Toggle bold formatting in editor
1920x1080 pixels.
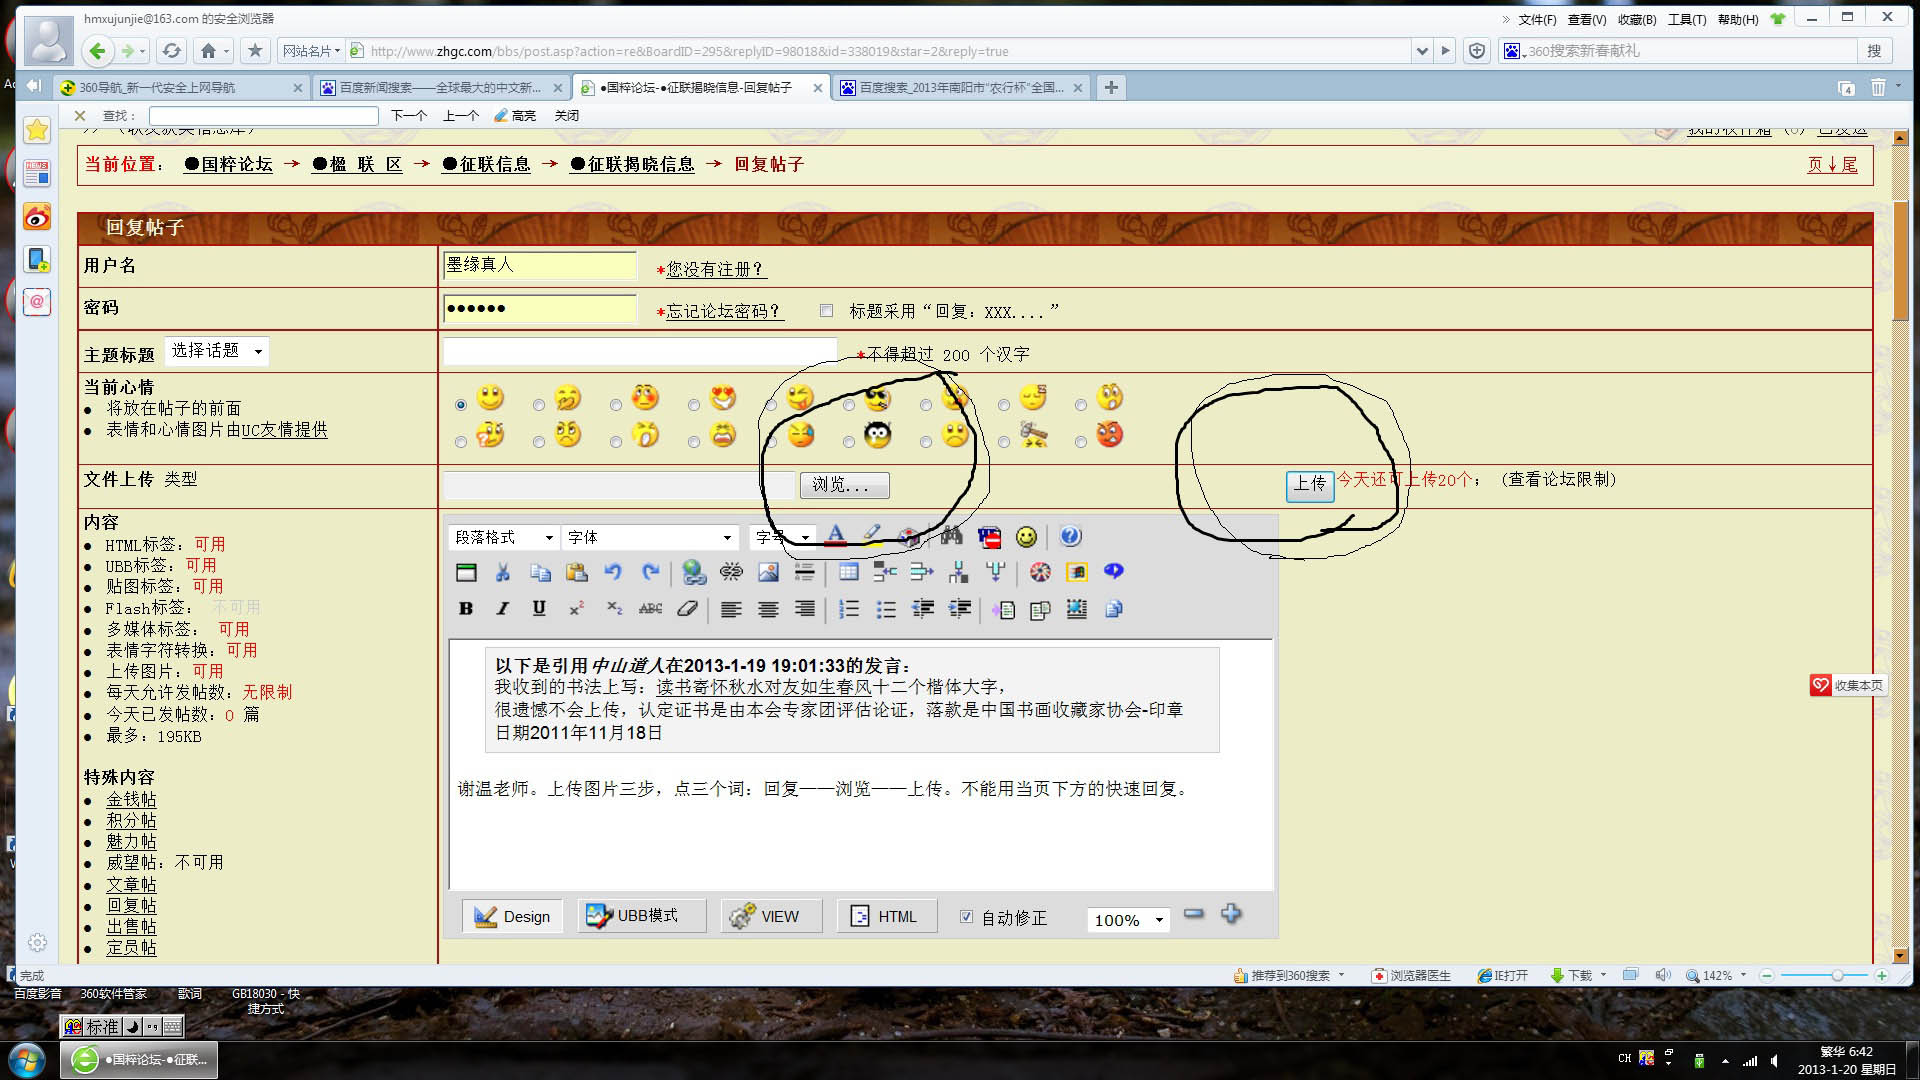tap(465, 609)
